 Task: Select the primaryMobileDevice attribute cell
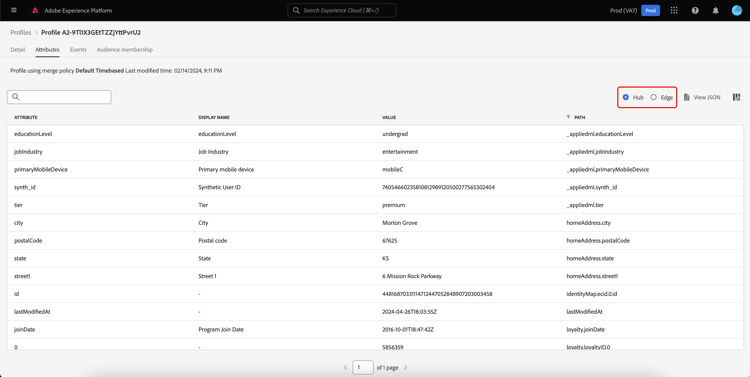(41, 169)
